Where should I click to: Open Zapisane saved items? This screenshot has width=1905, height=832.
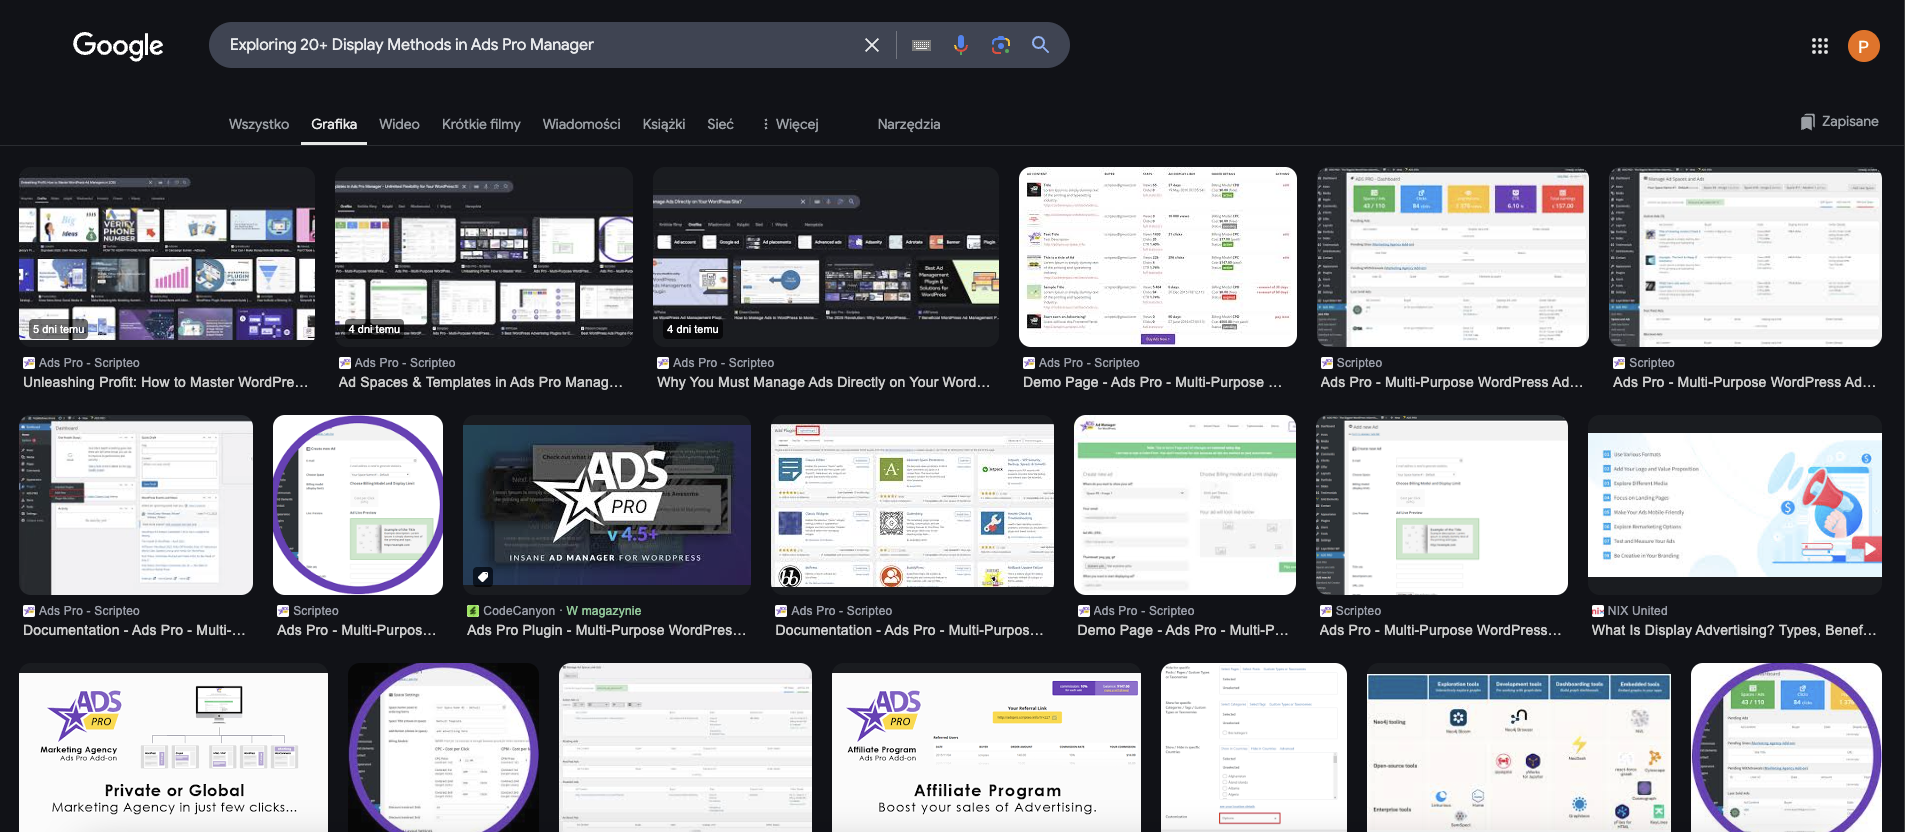tap(1840, 122)
